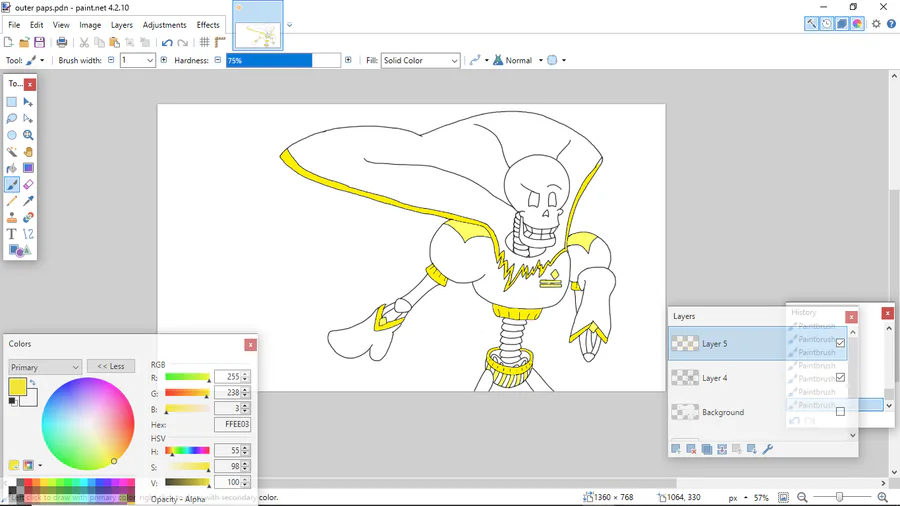
Task: Select the Rectangle Select tool
Action: (11, 102)
